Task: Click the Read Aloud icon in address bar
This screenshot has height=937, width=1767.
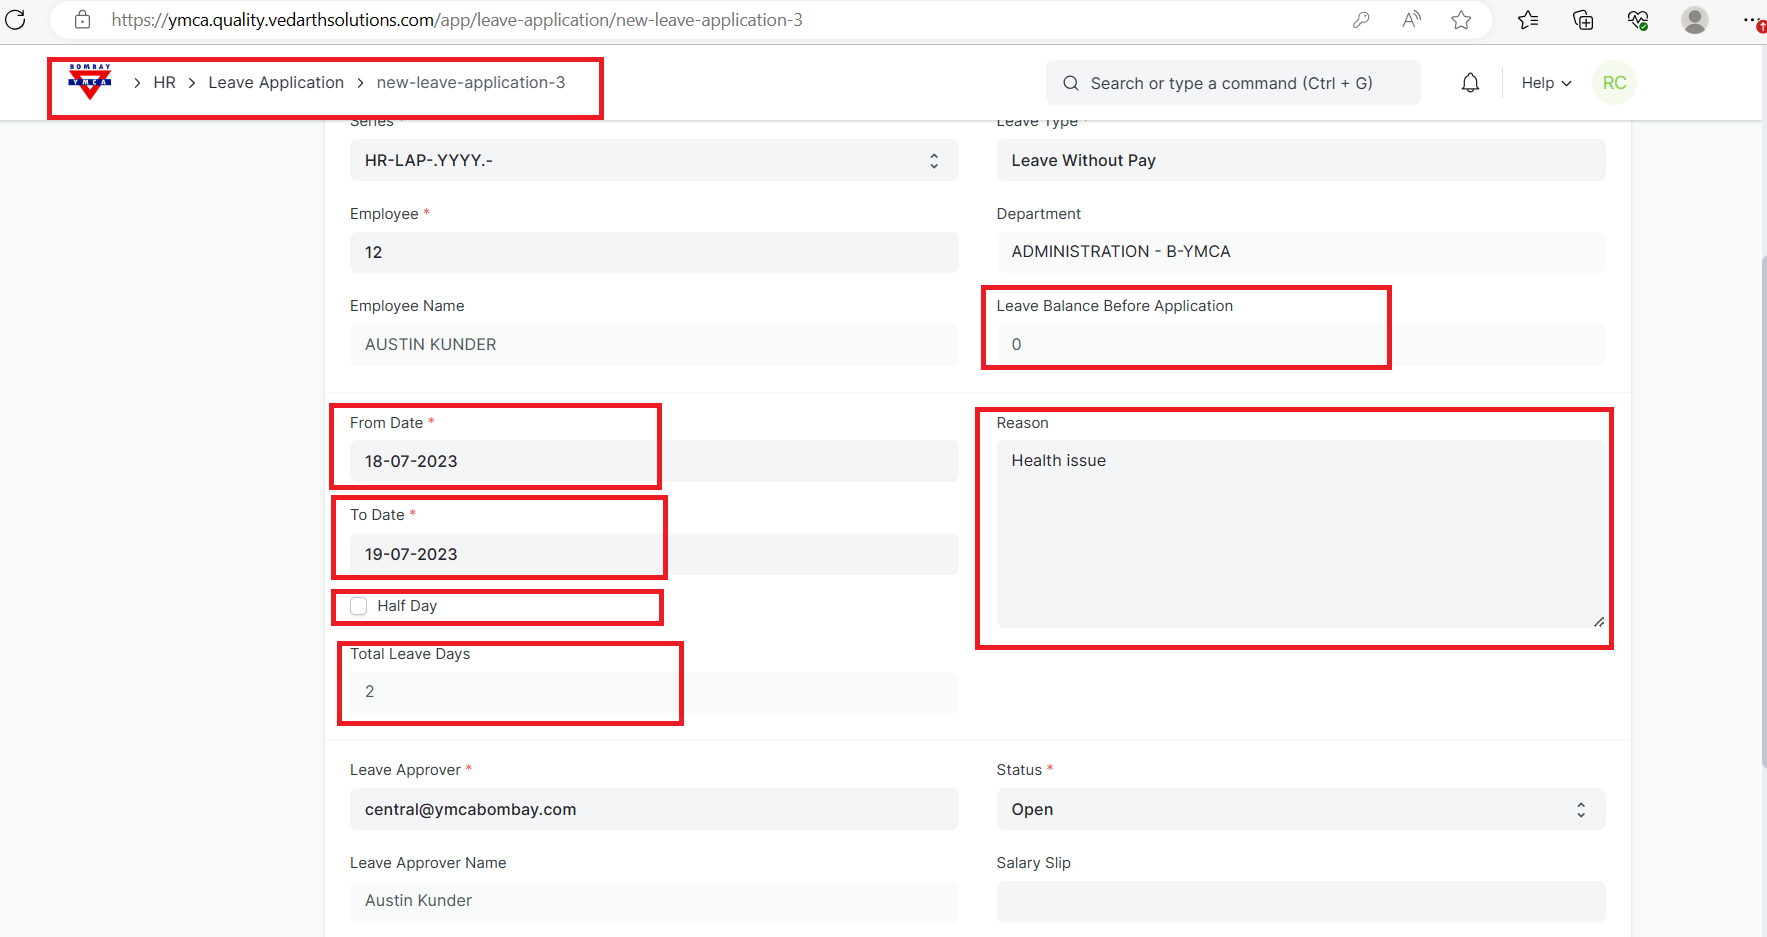Action: click(1411, 20)
